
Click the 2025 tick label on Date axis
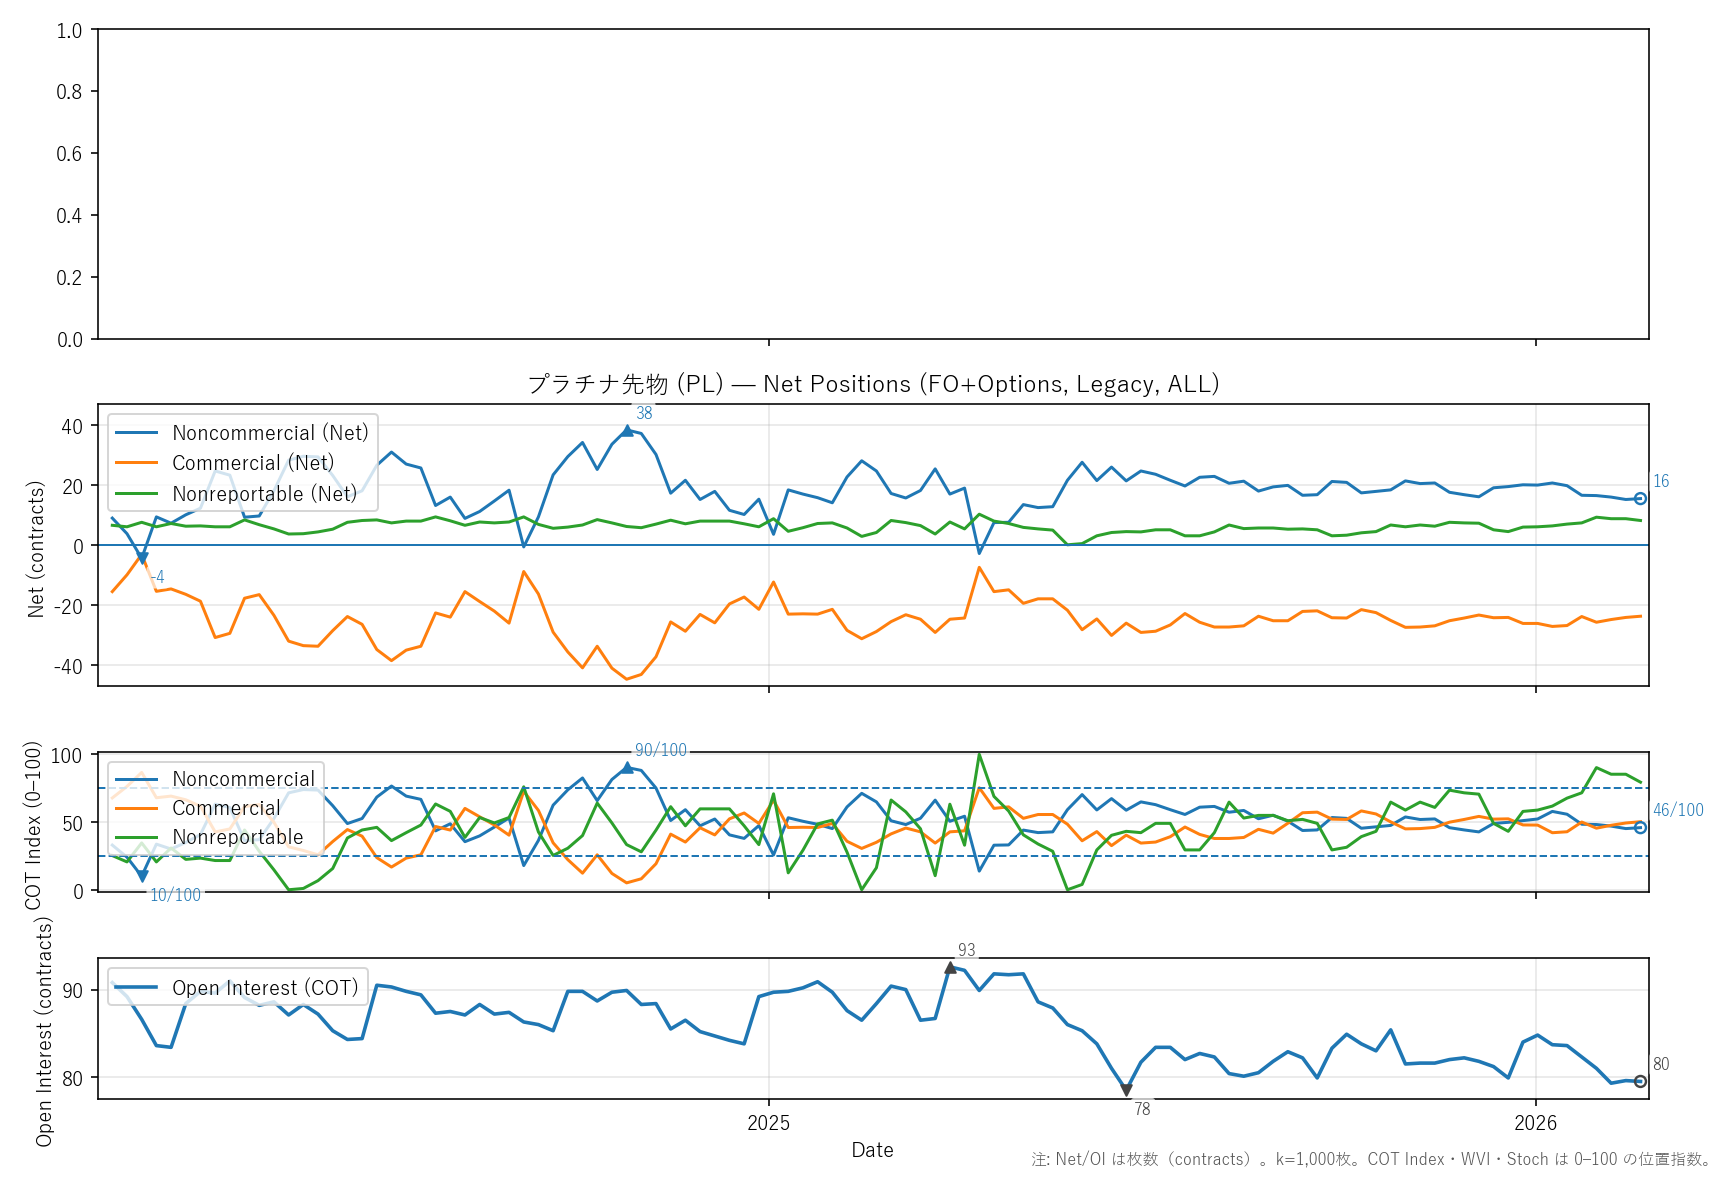(x=768, y=1123)
